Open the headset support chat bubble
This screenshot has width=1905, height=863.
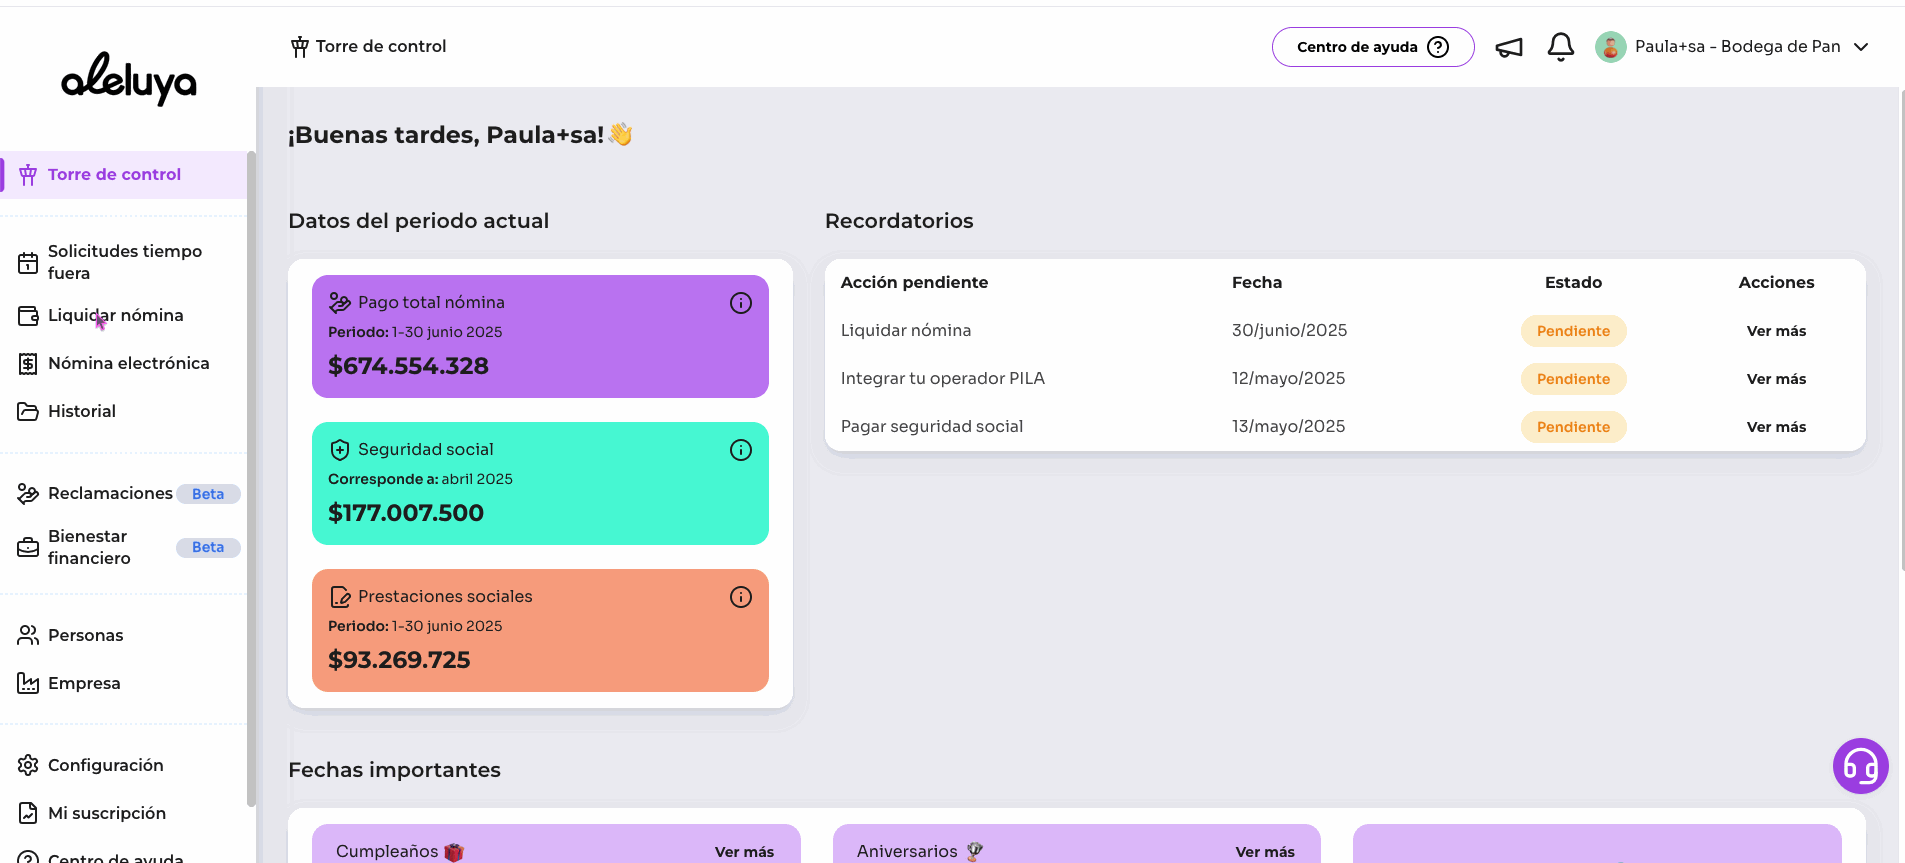pyautogui.click(x=1860, y=766)
